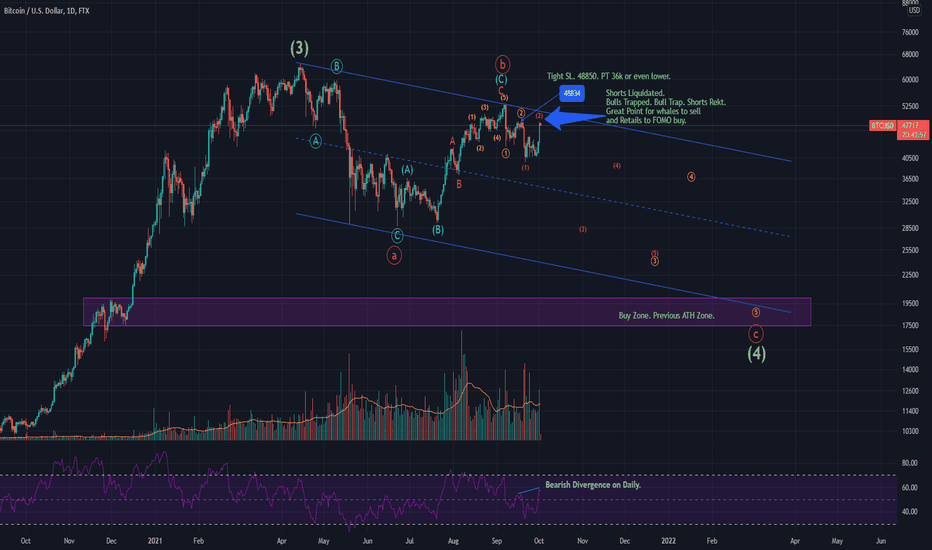Select the "and Retails to FOMO buy." line
Viewport: 932px width, 550px height.
click(x=646, y=120)
